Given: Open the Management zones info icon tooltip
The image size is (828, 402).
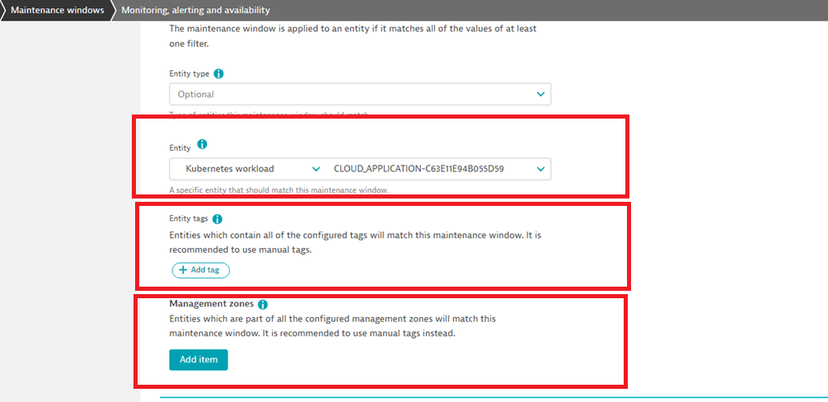Looking at the screenshot, I should [263, 303].
